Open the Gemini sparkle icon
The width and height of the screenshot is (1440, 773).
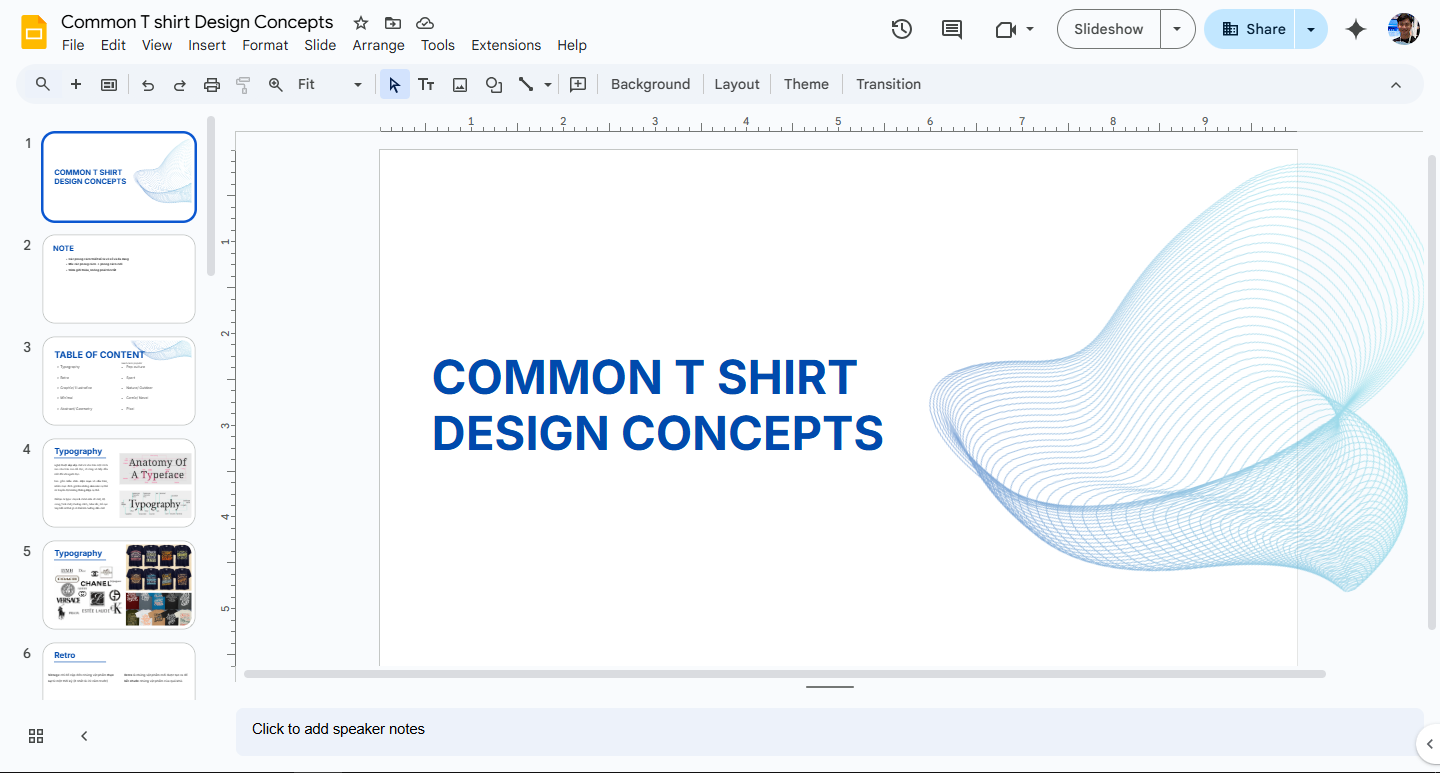coord(1356,29)
